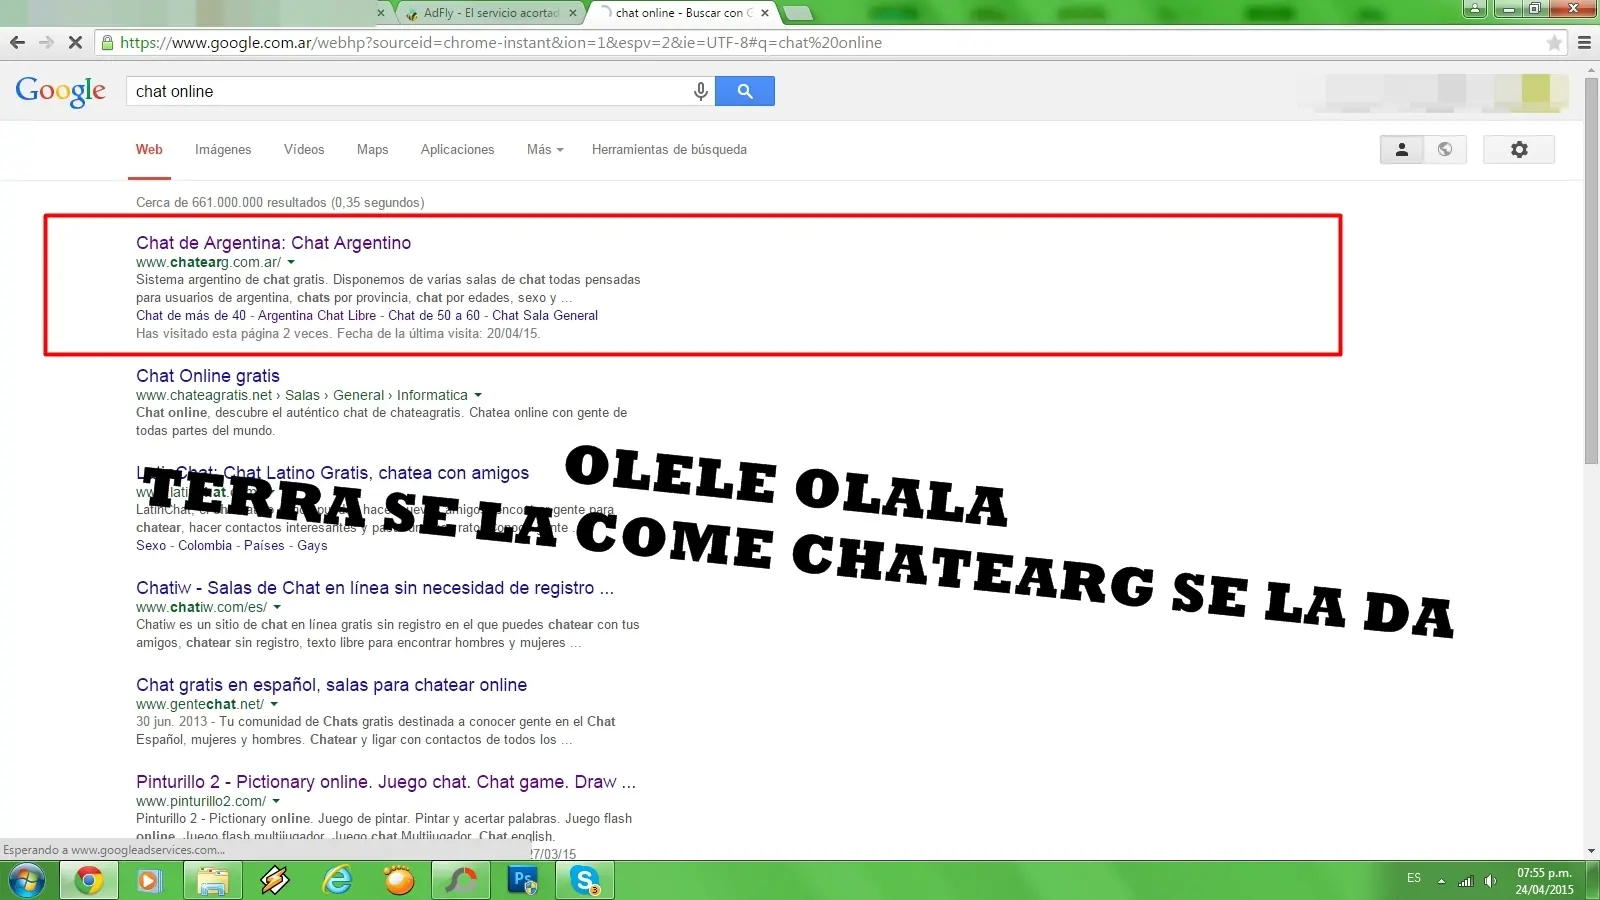The image size is (1600, 900).
Task: Open the new tab button in Chrome
Action: point(797,13)
